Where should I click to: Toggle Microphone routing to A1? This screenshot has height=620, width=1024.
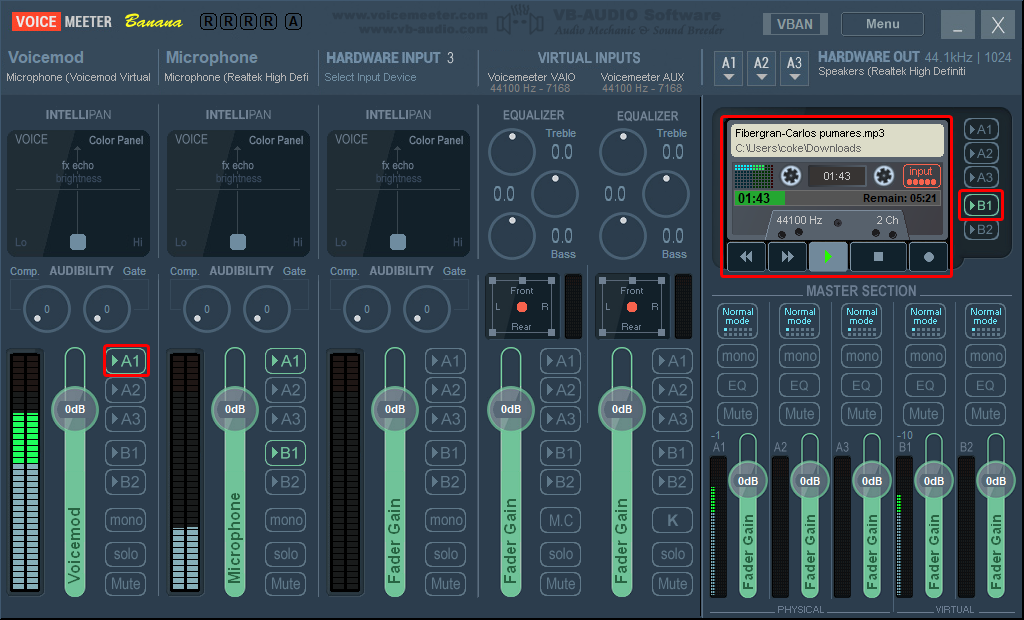pyautogui.click(x=285, y=361)
